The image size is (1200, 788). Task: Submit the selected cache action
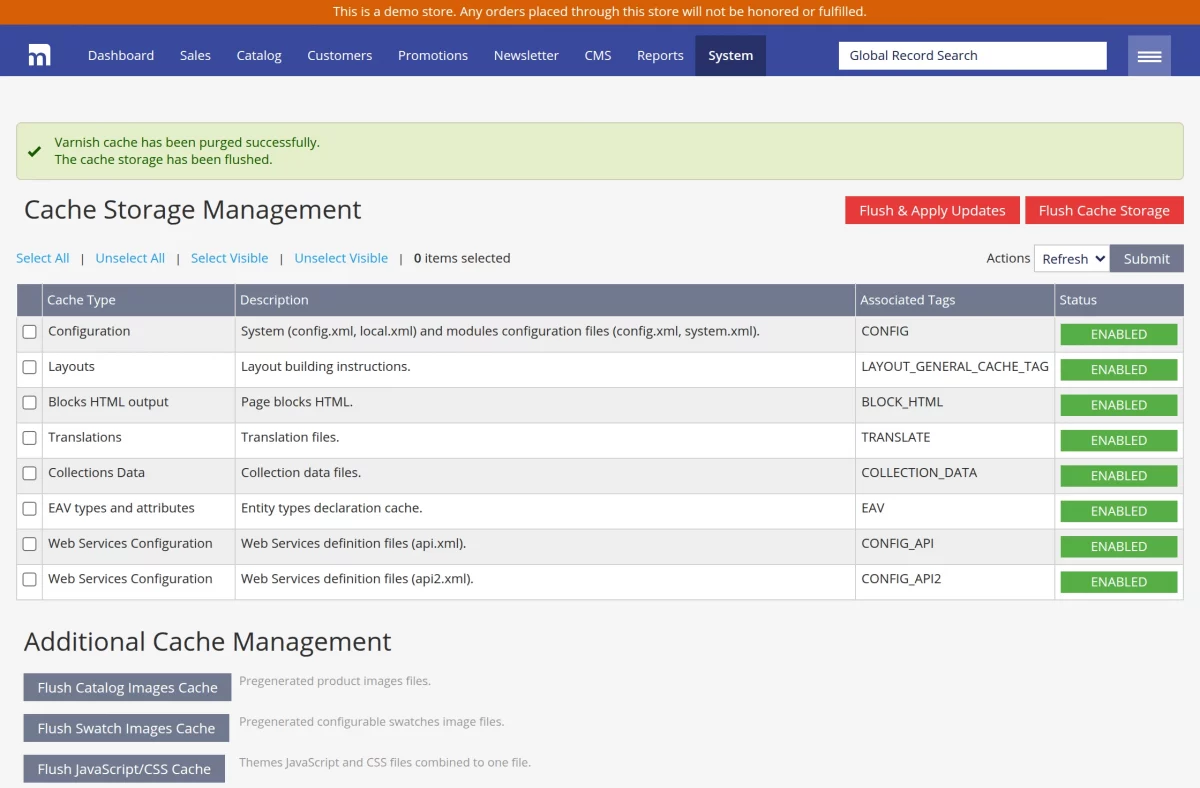tap(1146, 258)
